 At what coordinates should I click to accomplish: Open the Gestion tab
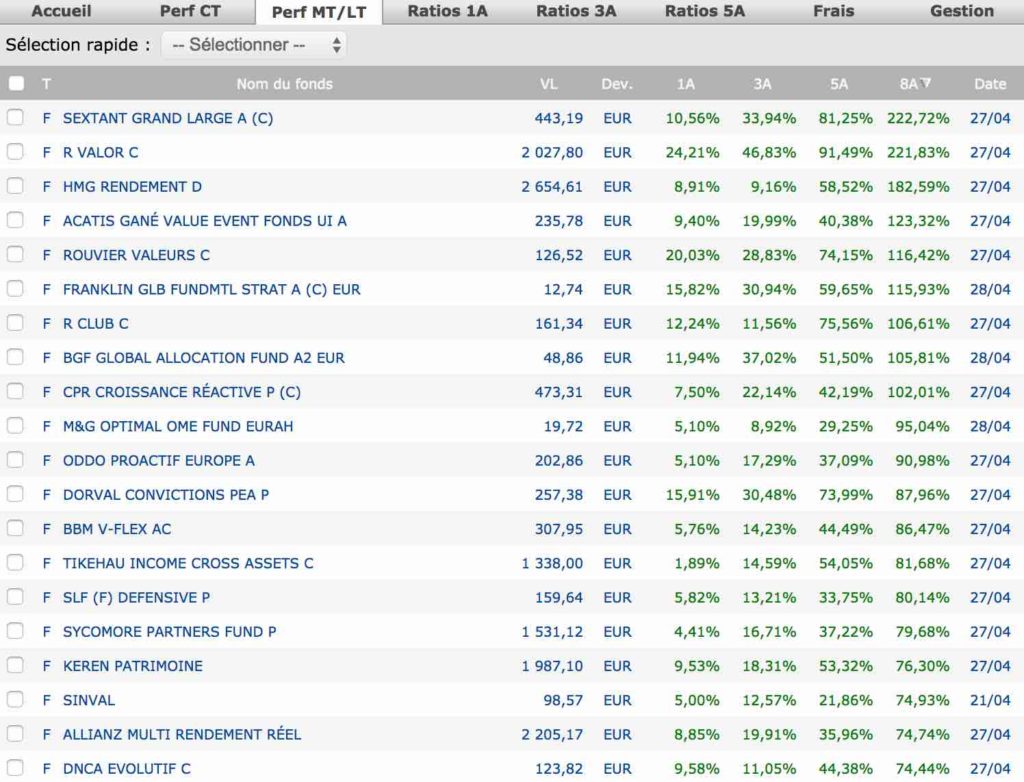tap(962, 11)
